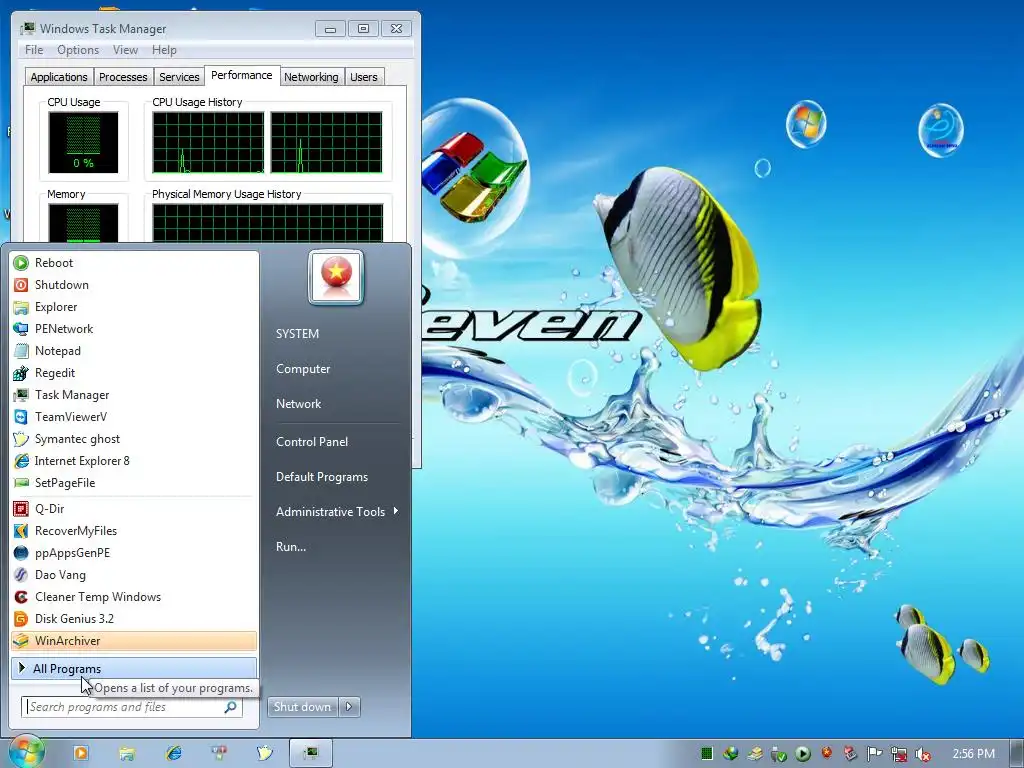This screenshot has height=768, width=1024.
Task: Click the network tray icon with red X
Action: coord(899,754)
